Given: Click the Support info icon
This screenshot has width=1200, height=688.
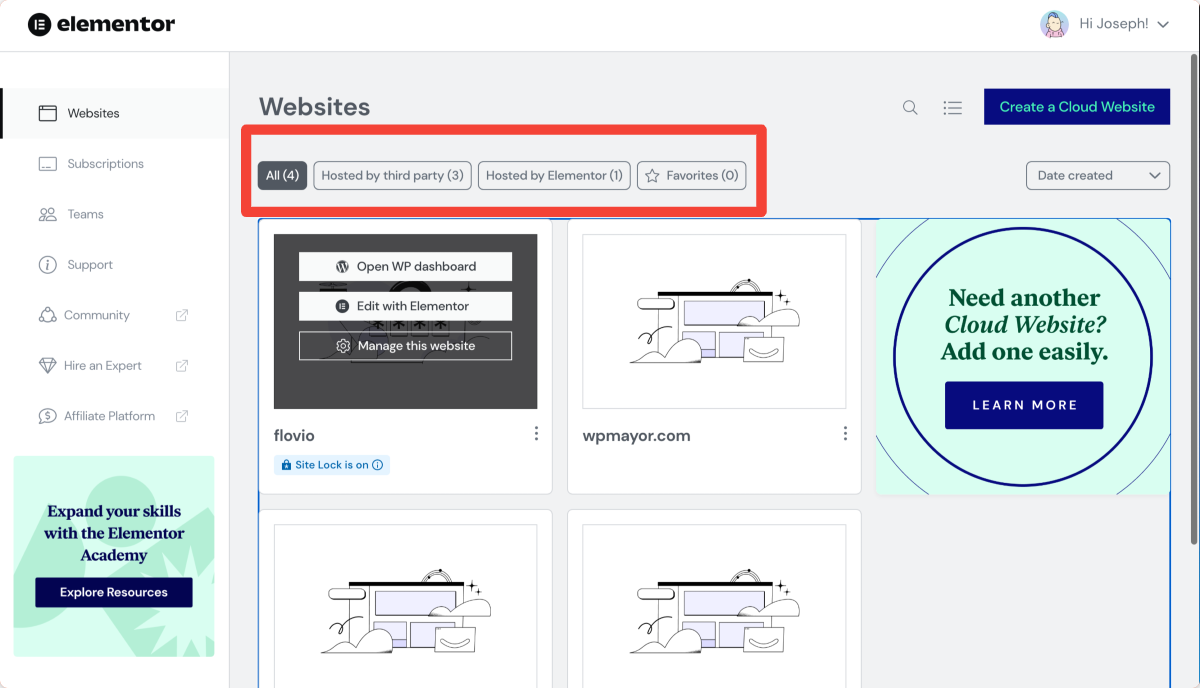Looking at the screenshot, I should point(47,265).
